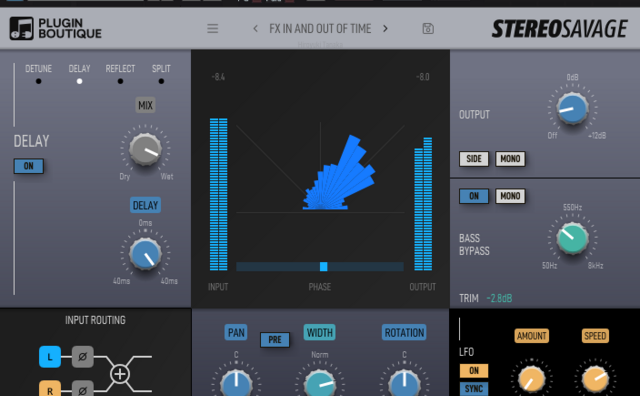The image size is (640, 396).
Task: Click the Phase correlation slider handle
Action: click(x=323, y=267)
